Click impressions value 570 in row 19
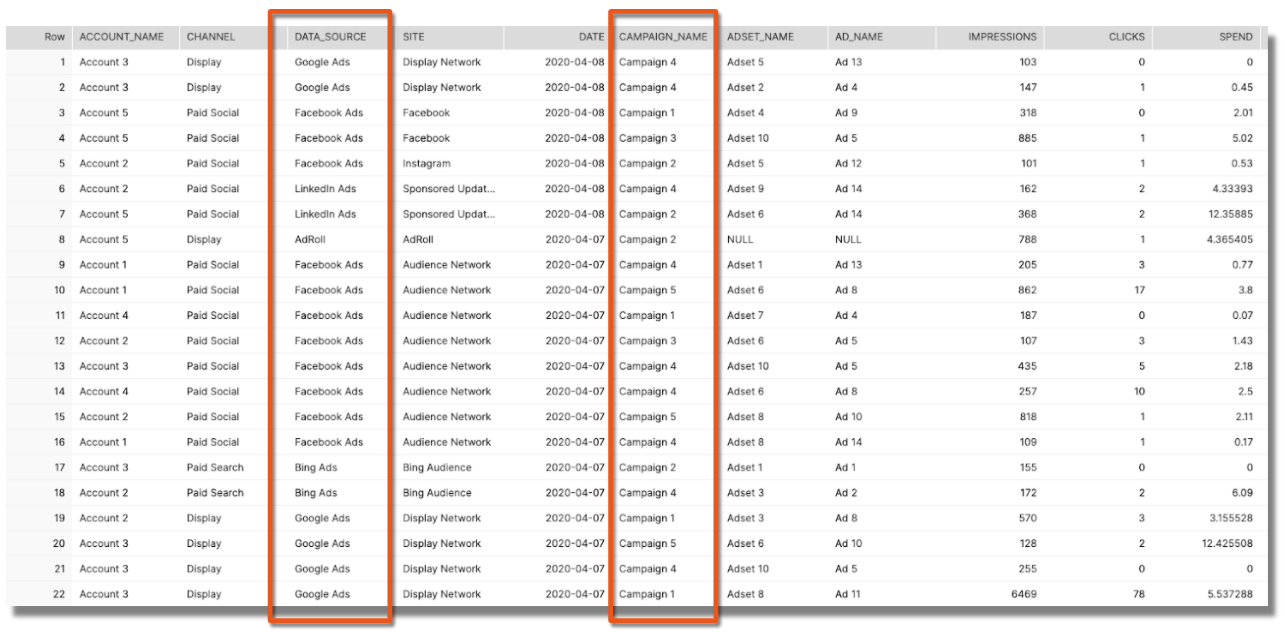Image resolution: width=1285 pixels, height=632 pixels. (x=1027, y=519)
